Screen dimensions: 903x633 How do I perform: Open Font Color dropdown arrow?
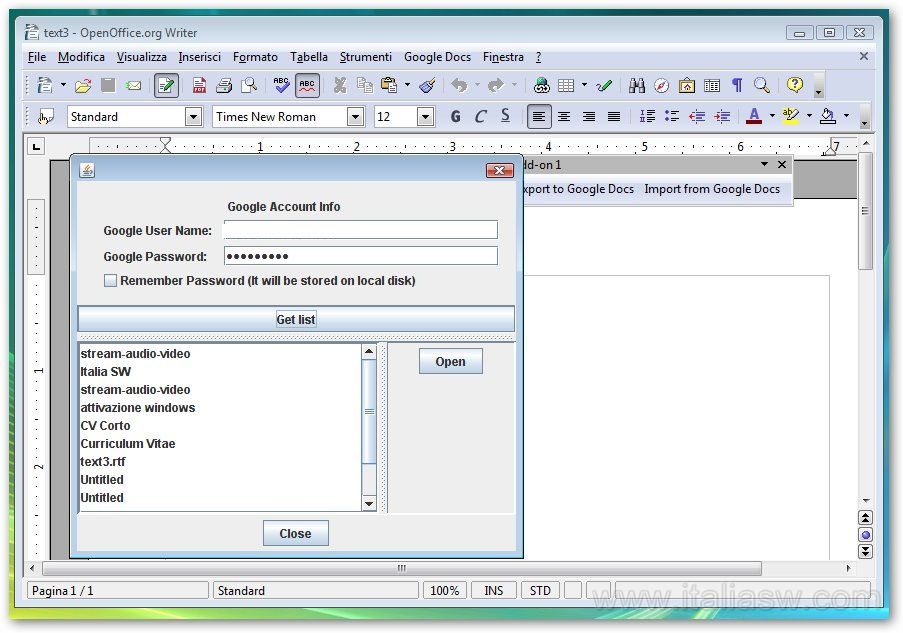(x=772, y=116)
